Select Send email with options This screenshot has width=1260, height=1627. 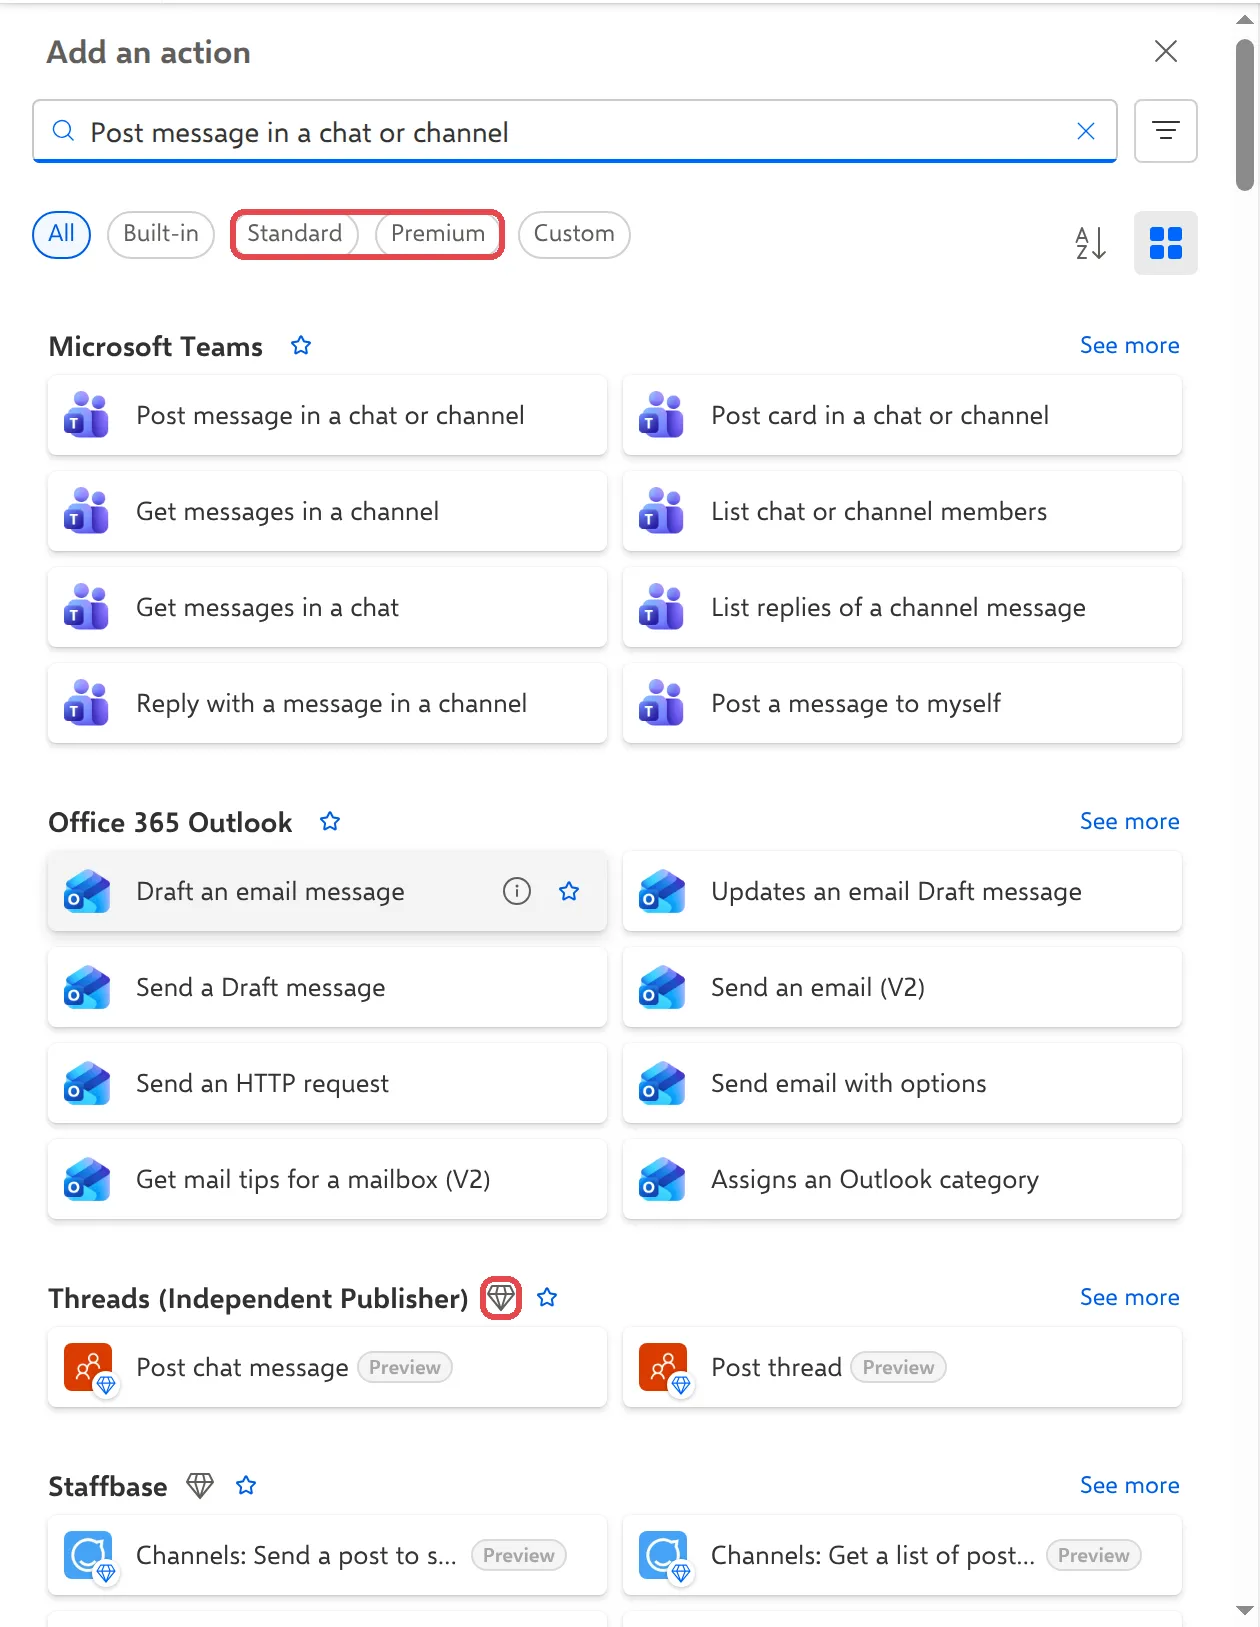902,1083
